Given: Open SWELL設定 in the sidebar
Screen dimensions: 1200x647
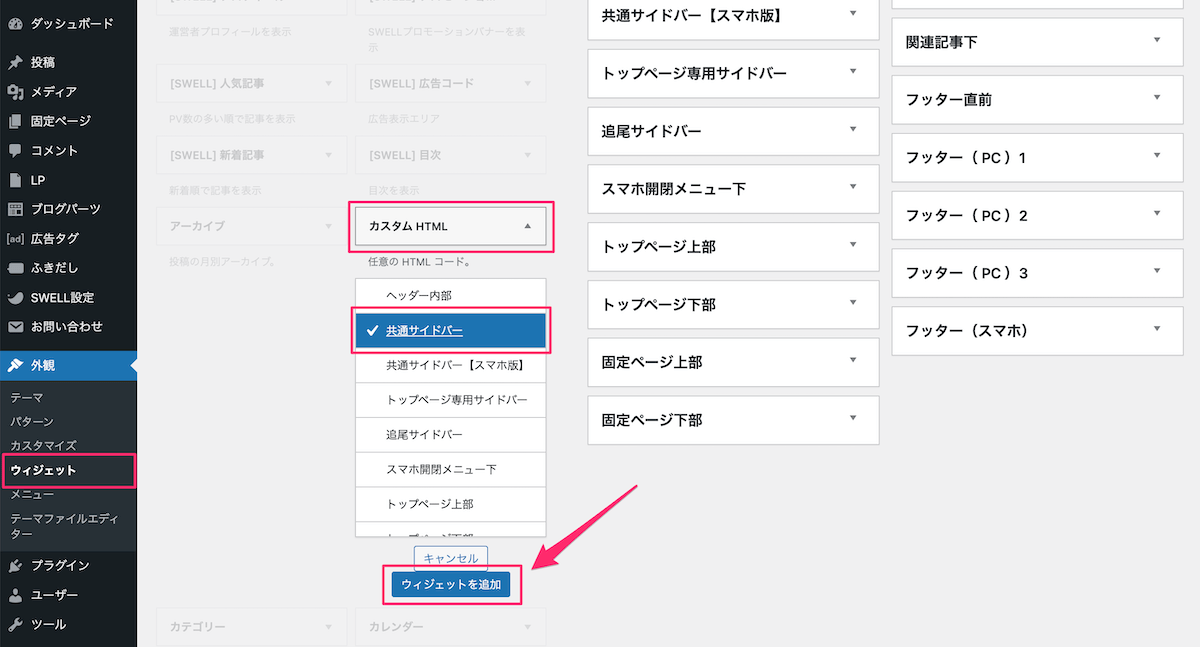Looking at the screenshot, I should (x=62, y=298).
